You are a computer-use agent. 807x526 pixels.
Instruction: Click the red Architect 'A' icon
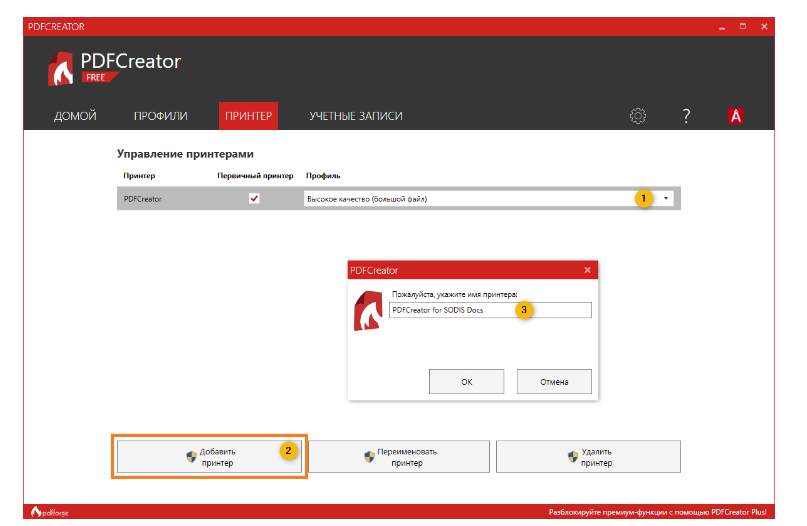pyautogui.click(x=735, y=116)
